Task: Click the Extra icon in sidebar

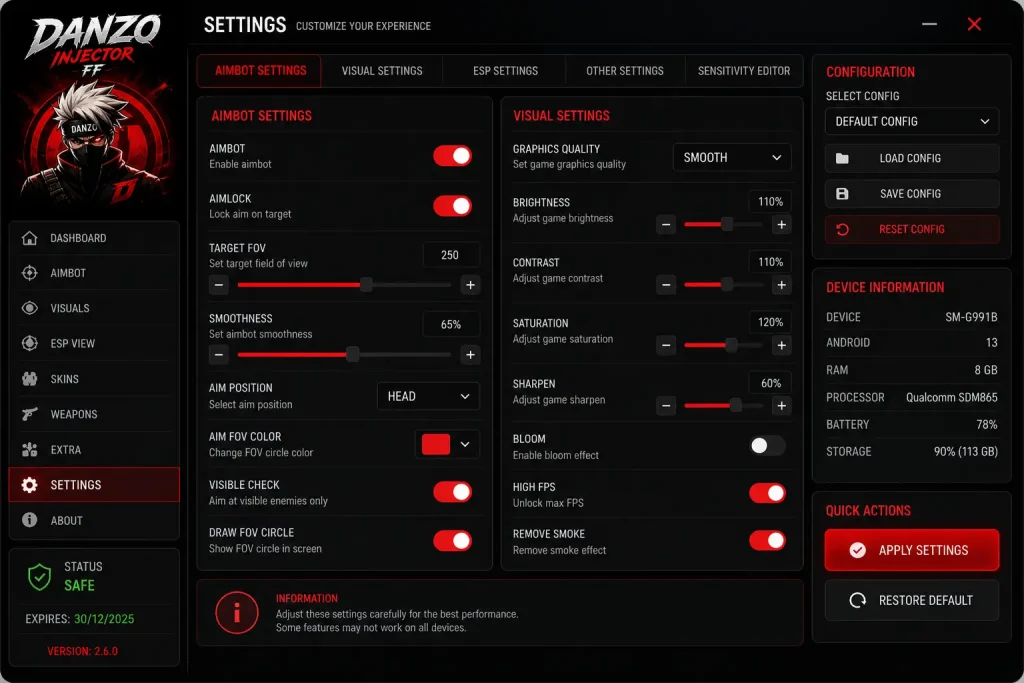Action: tap(29, 449)
